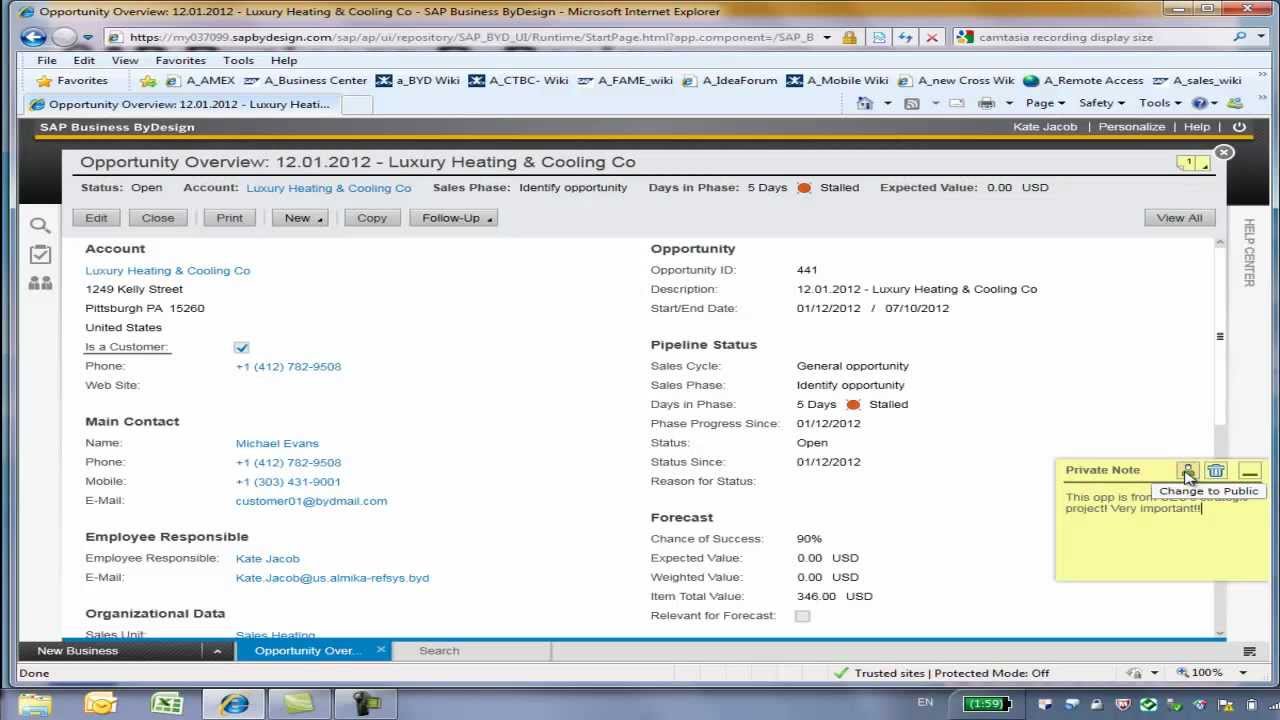Click the Favorites star icon

[x=44, y=81]
